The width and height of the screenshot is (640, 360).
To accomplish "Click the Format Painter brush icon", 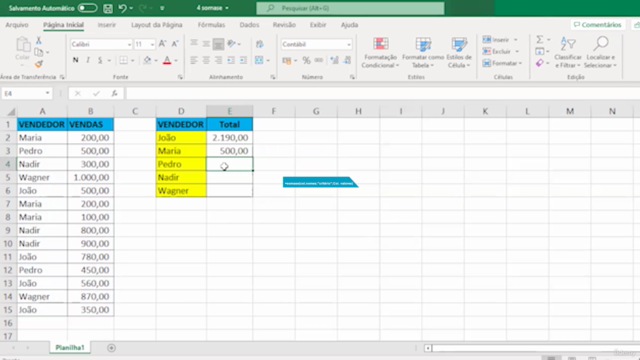I will coord(39,64).
